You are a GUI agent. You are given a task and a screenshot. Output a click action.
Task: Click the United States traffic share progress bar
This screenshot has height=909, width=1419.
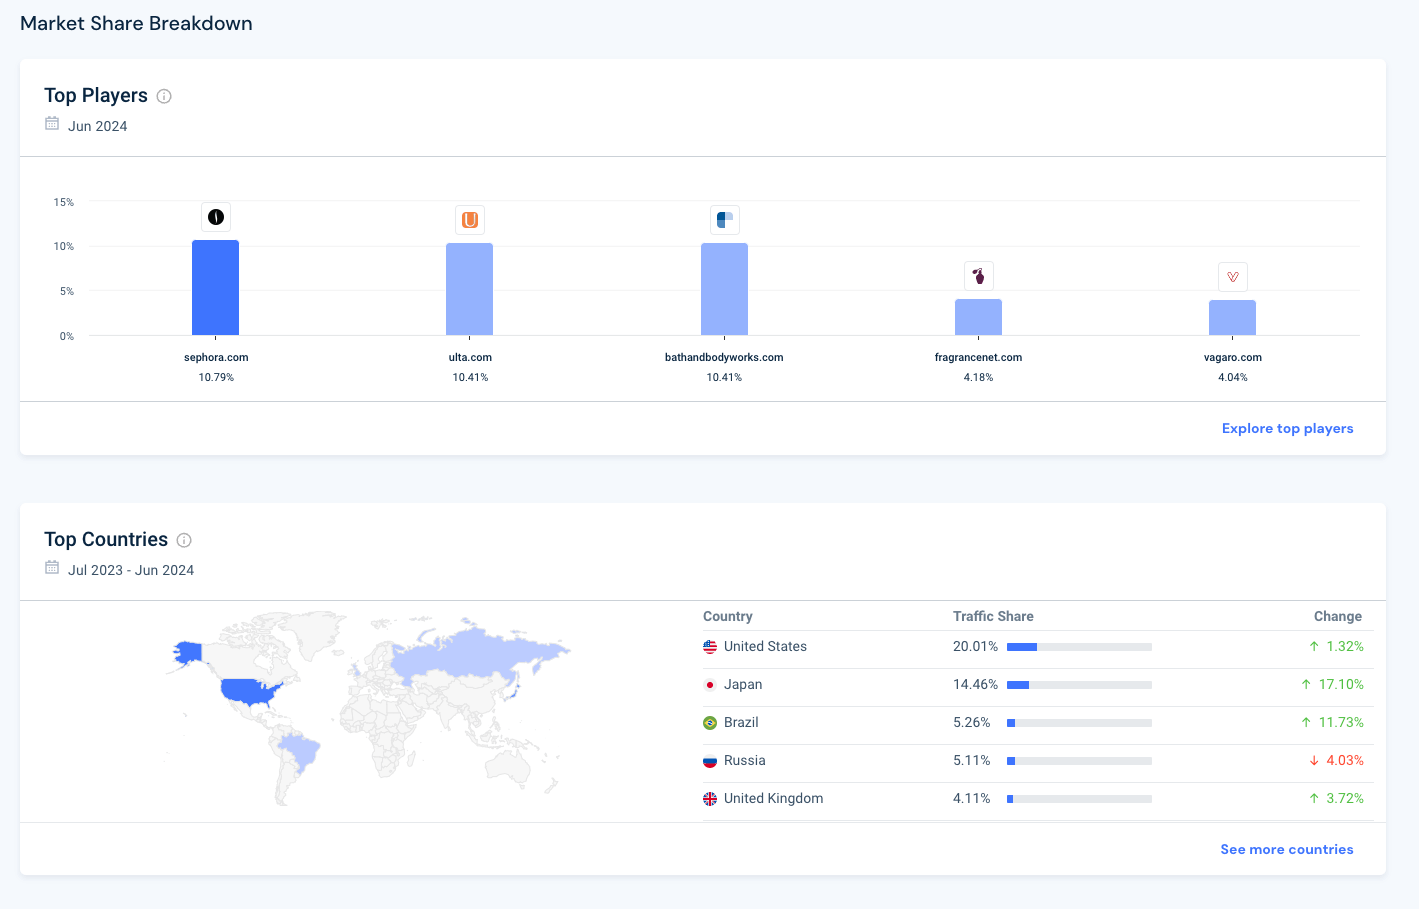[1079, 647]
